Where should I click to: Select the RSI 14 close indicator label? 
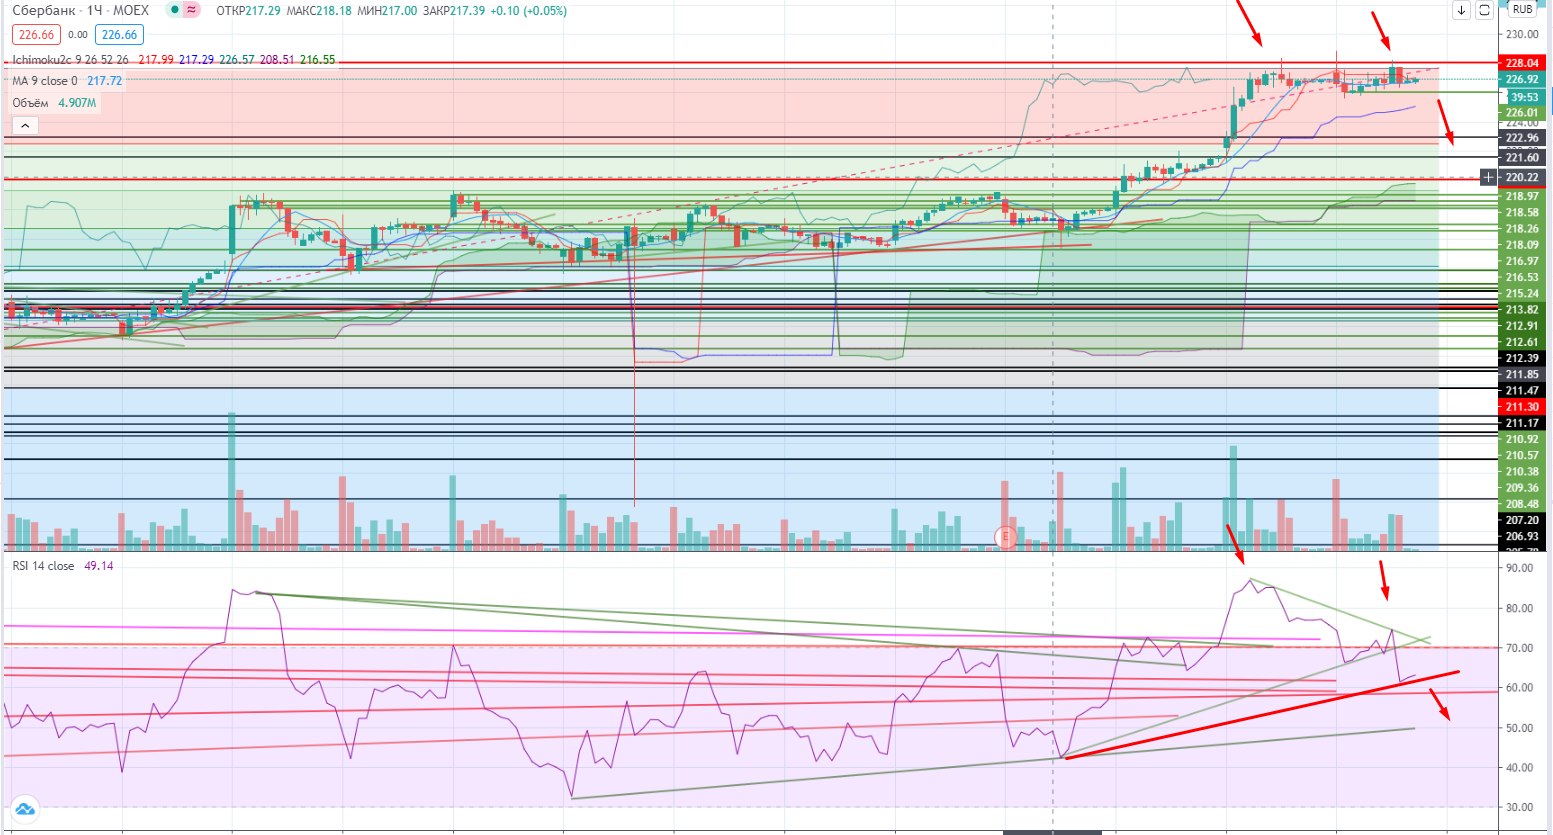[43, 566]
